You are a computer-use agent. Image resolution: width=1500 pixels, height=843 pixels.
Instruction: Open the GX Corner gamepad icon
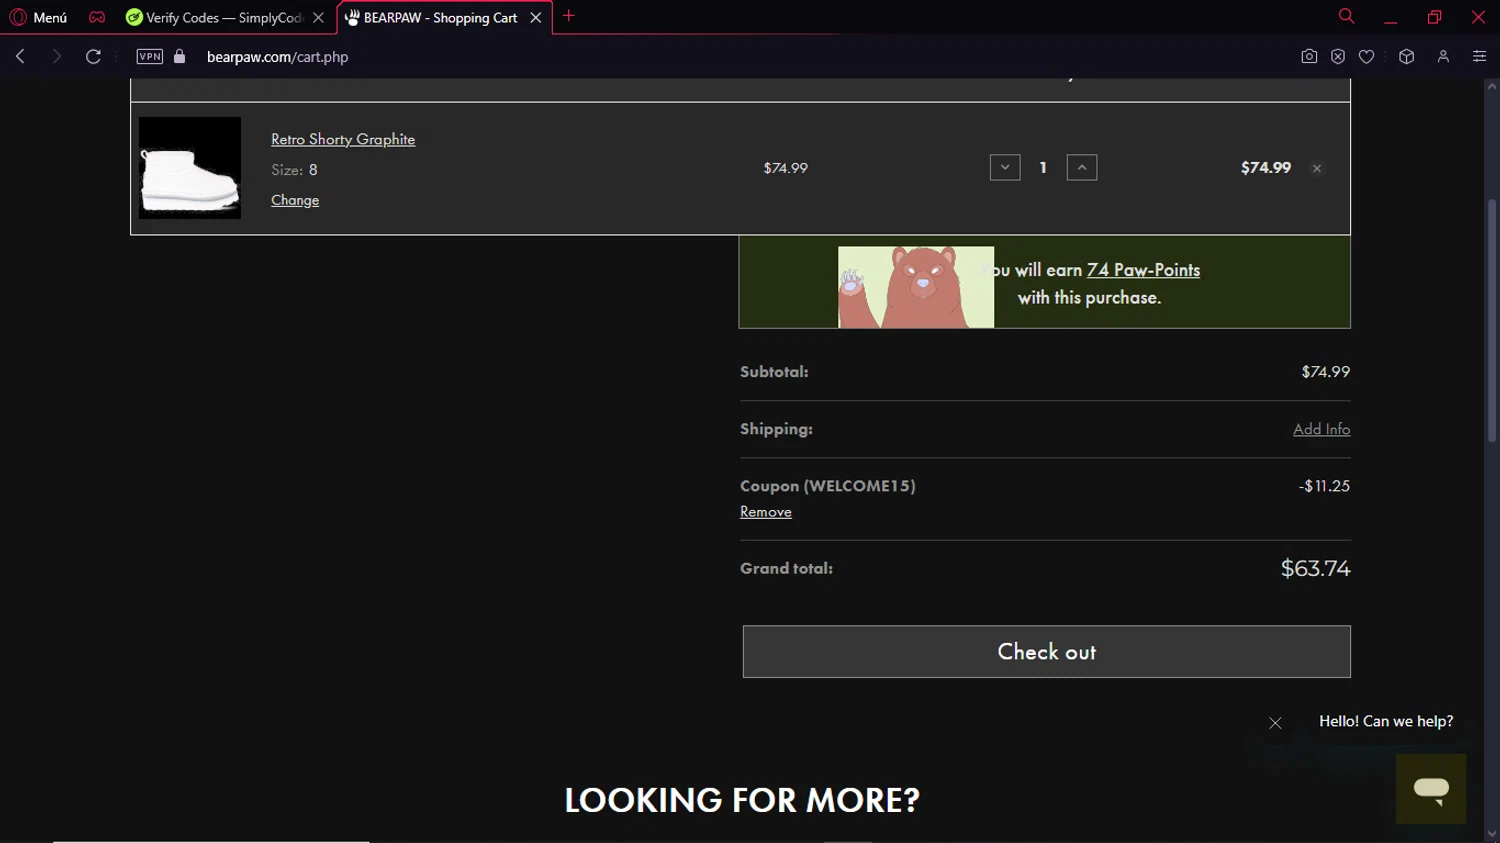pyautogui.click(x=97, y=17)
